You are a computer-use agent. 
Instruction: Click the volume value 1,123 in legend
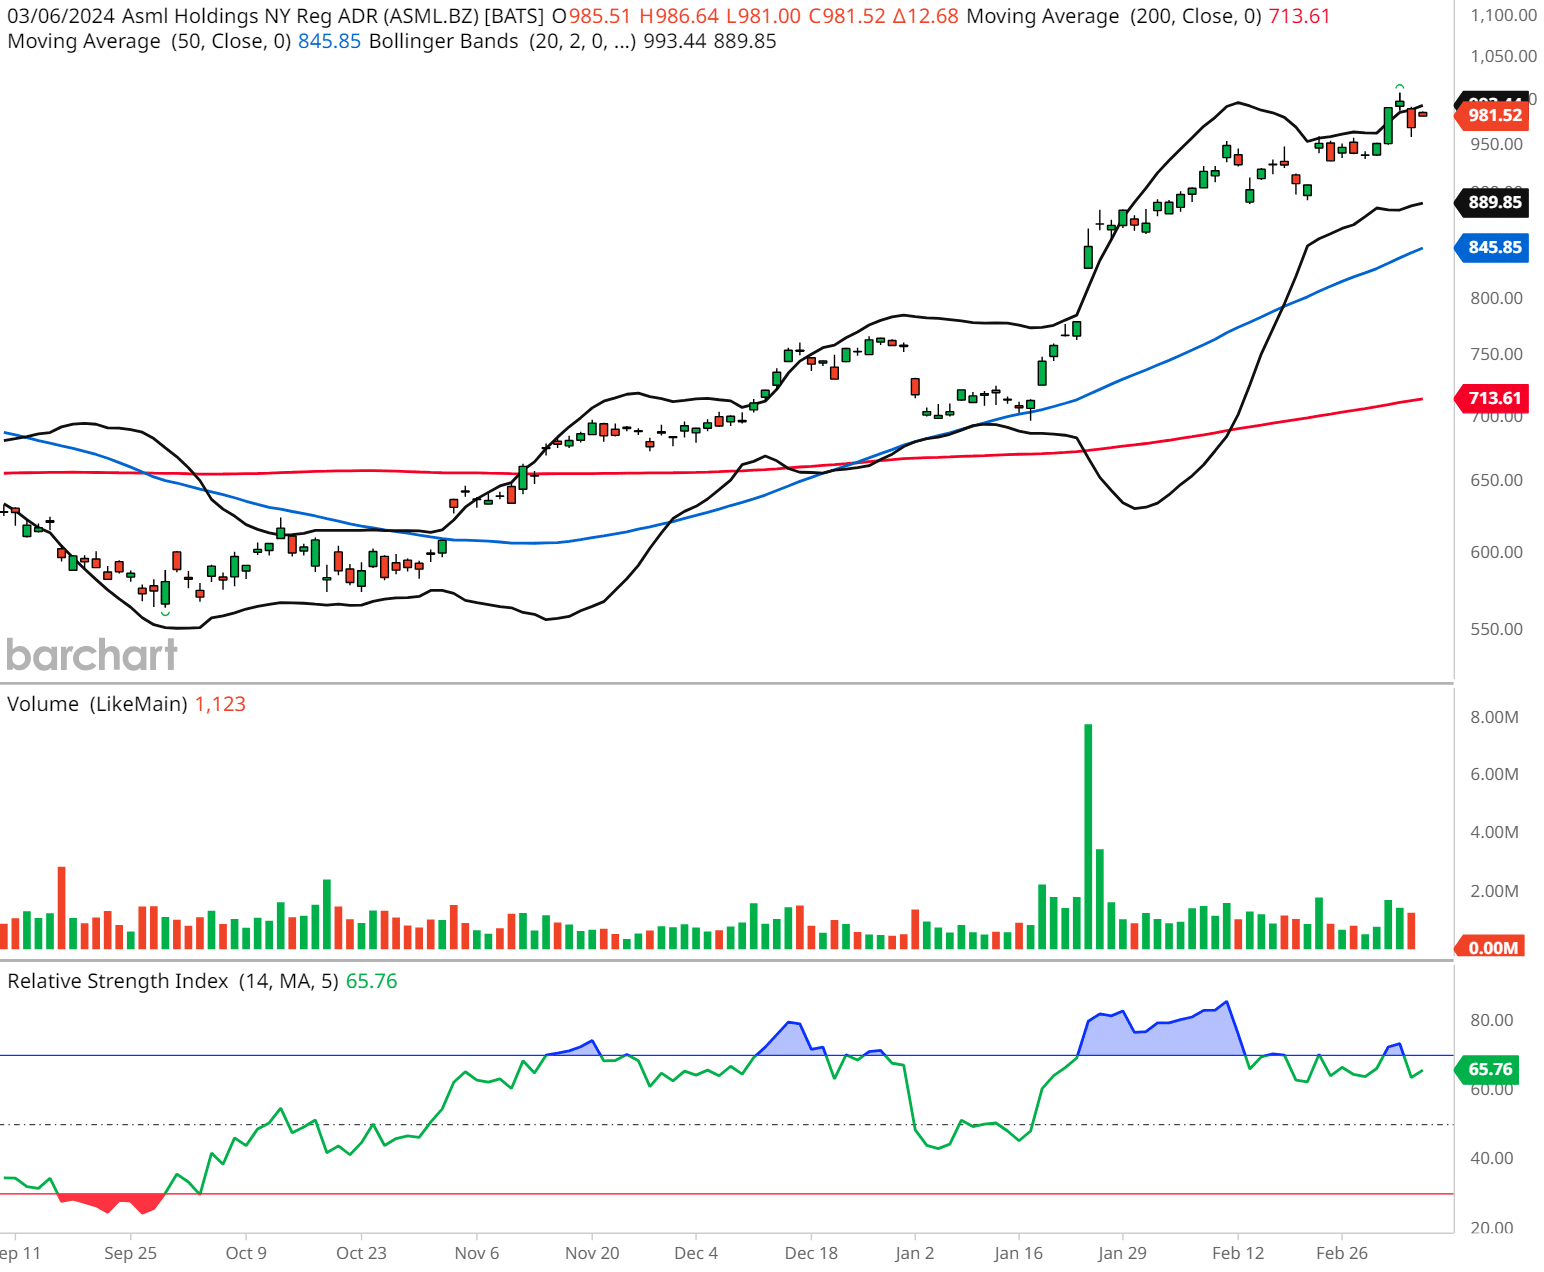coord(220,704)
